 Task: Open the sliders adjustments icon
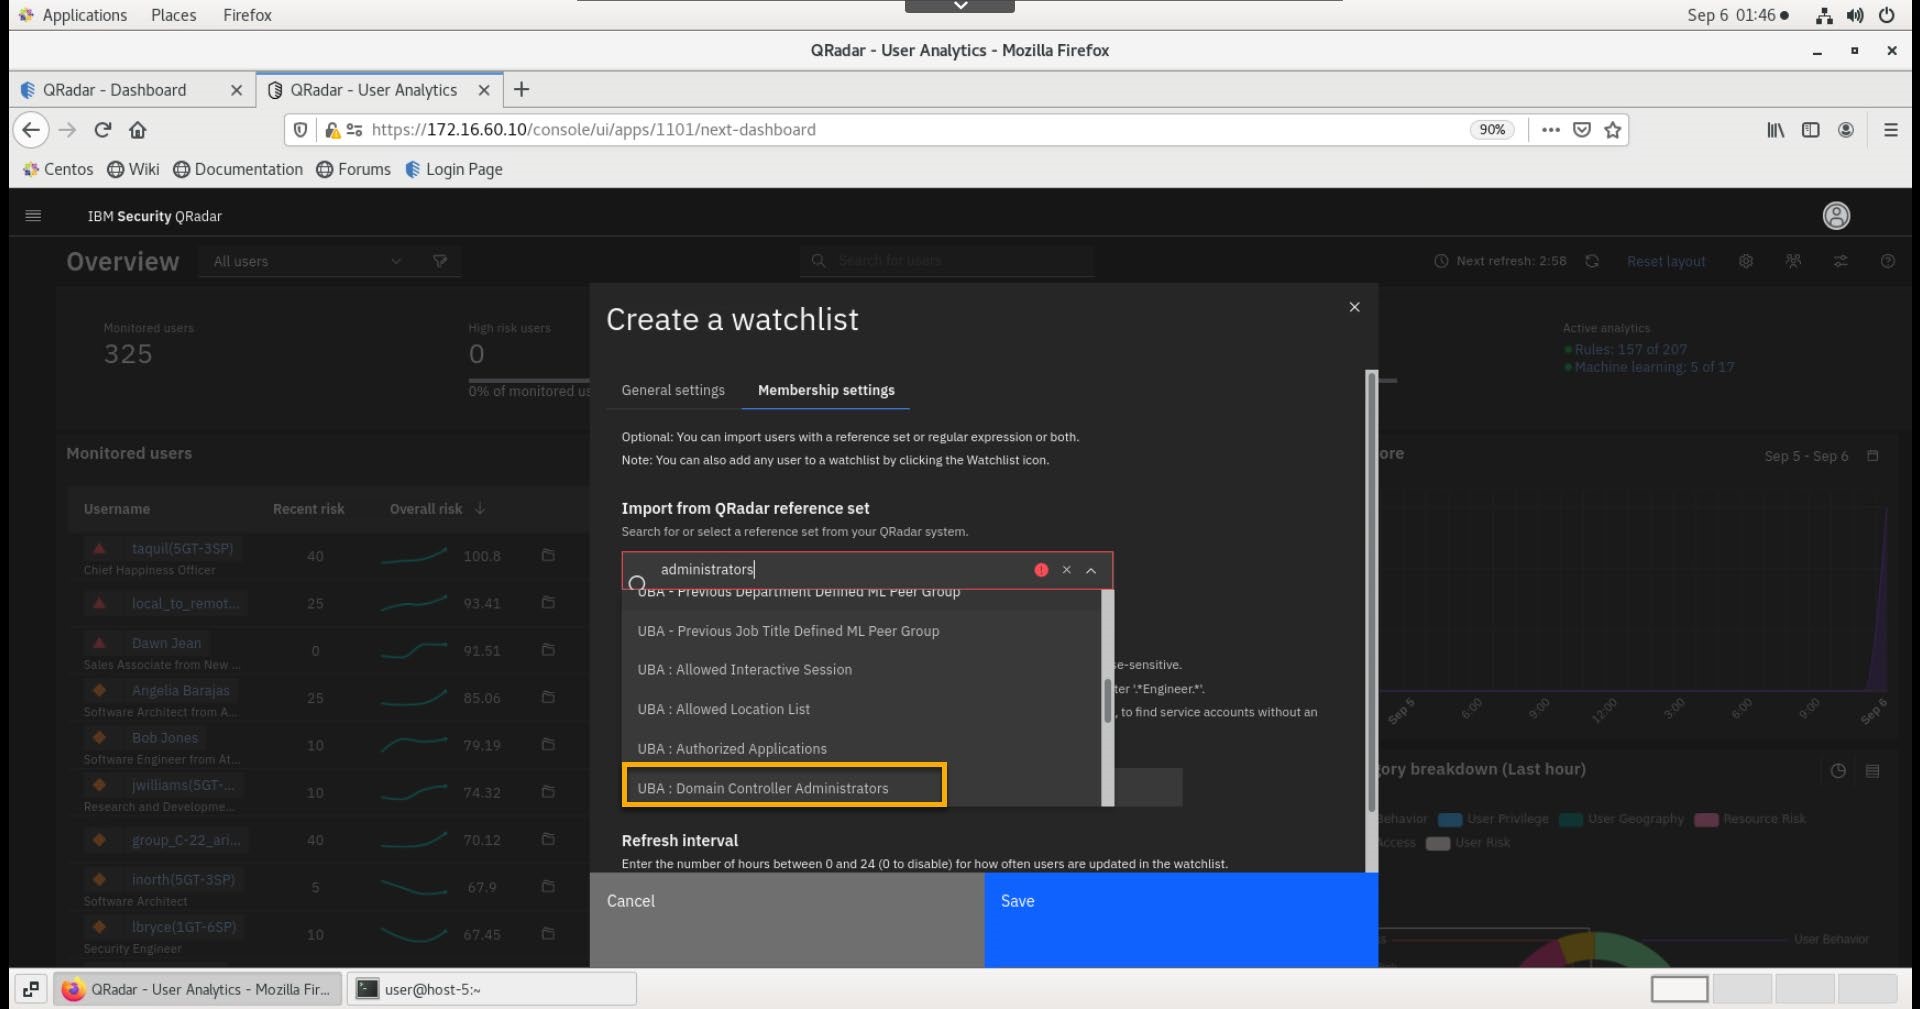(x=1840, y=261)
